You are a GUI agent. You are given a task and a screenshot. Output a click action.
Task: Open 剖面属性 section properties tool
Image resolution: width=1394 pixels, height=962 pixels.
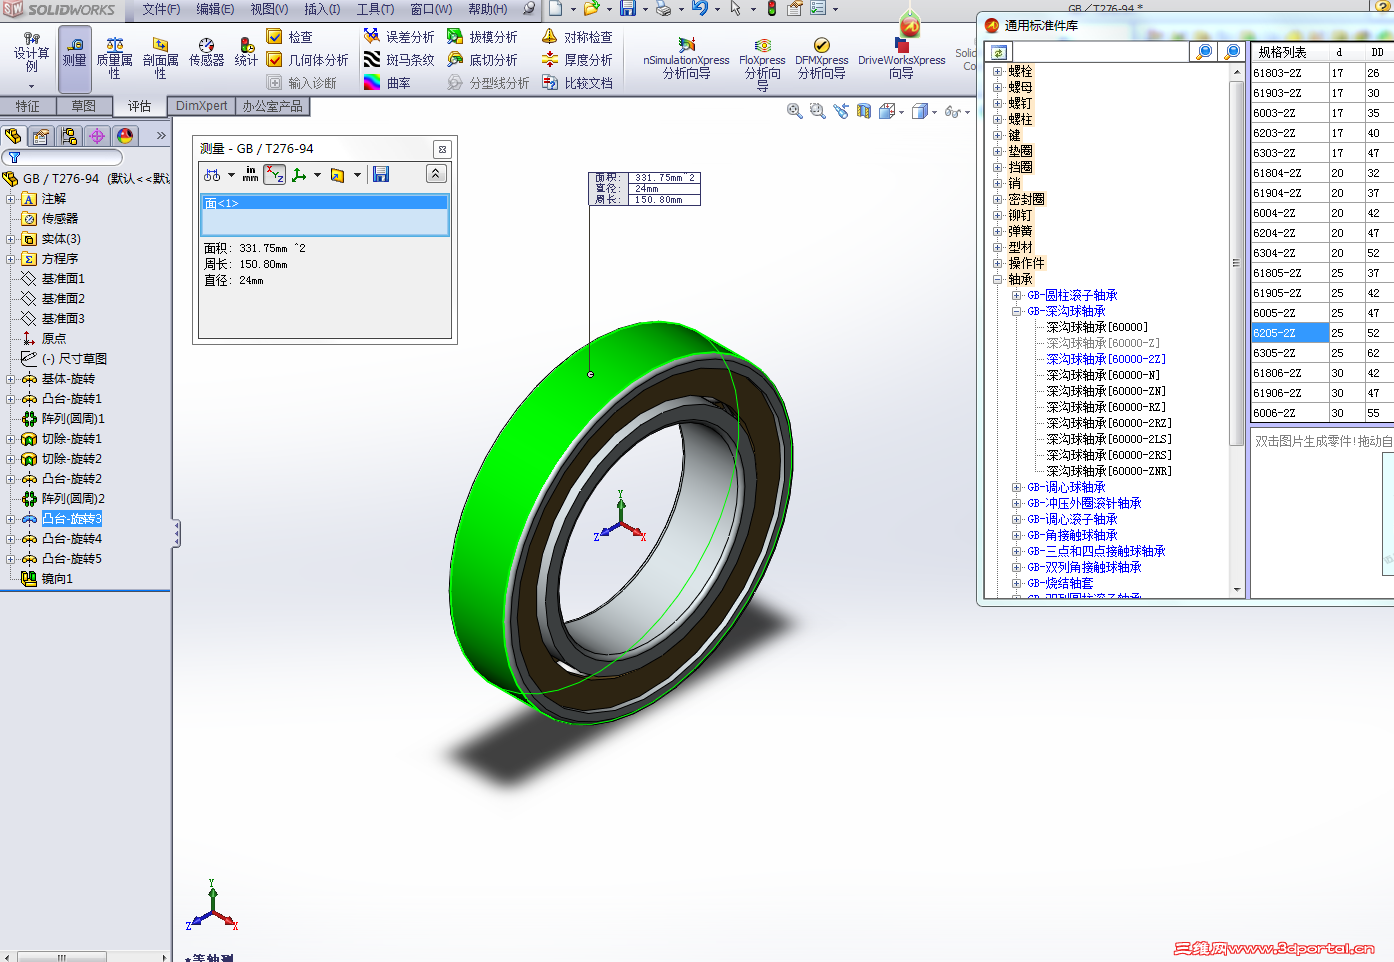click(x=160, y=59)
